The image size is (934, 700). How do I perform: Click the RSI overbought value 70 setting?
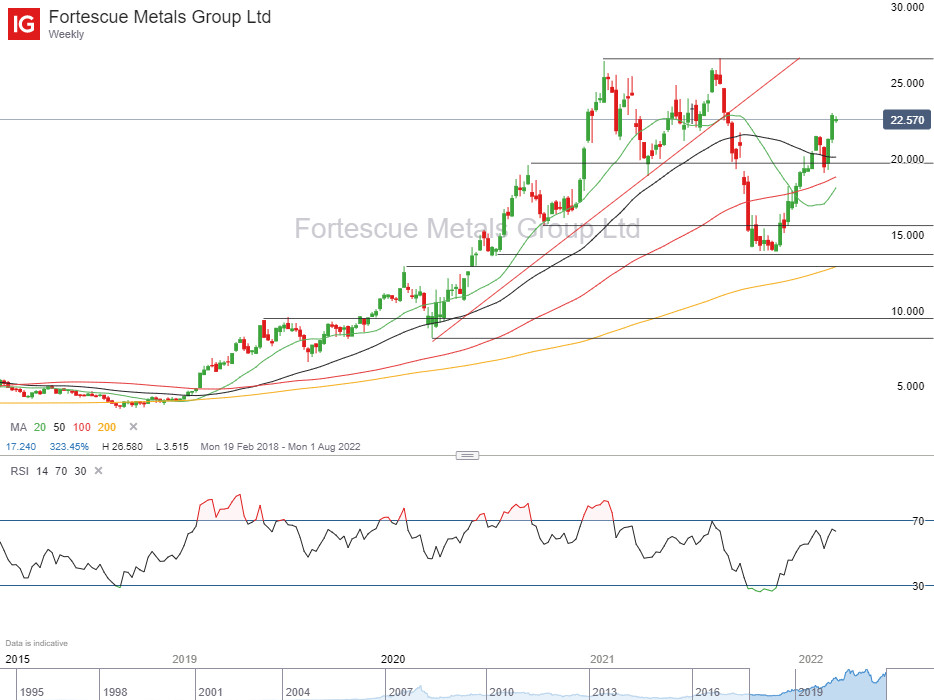click(x=61, y=471)
